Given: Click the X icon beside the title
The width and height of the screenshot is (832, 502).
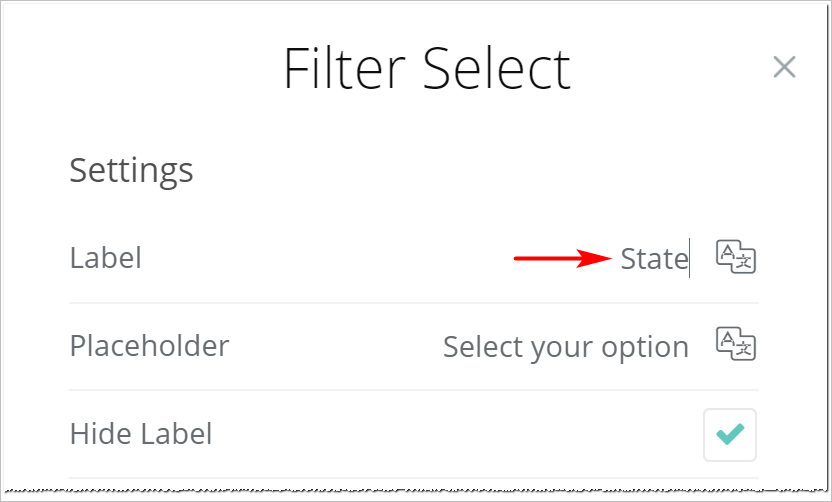Looking at the screenshot, I should (785, 67).
